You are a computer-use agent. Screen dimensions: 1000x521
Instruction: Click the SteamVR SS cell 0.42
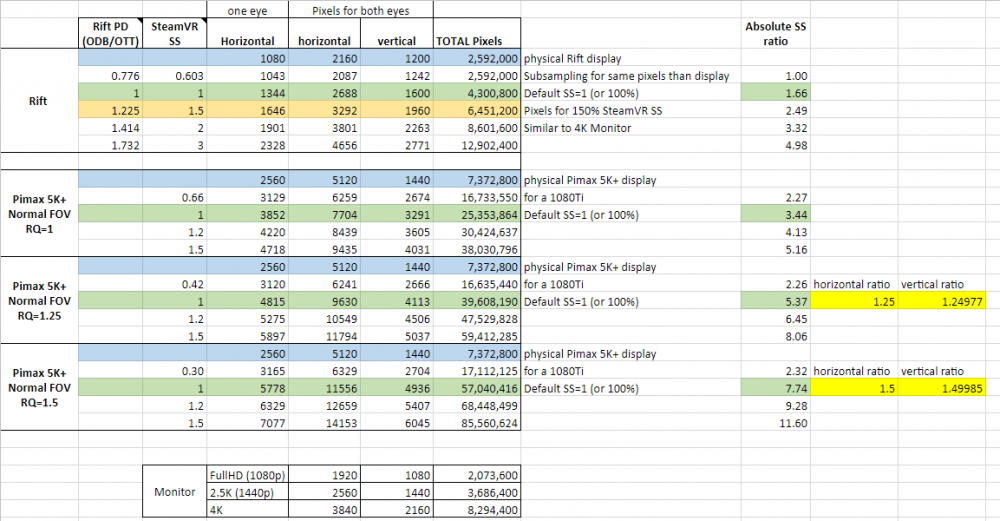point(175,284)
